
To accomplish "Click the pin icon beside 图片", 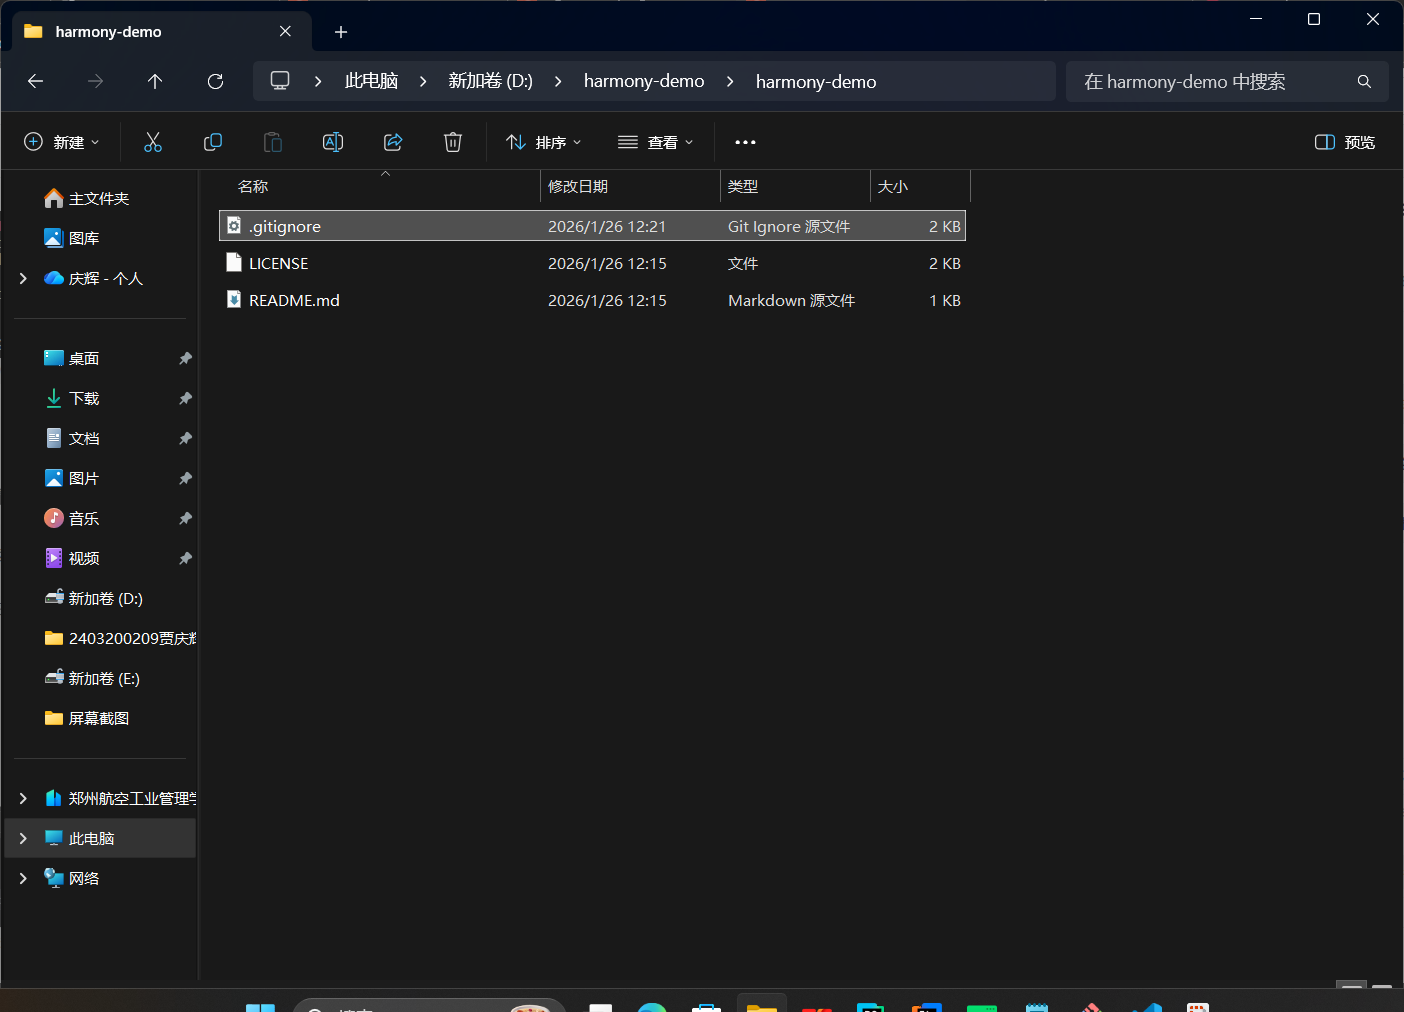I will (185, 478).
